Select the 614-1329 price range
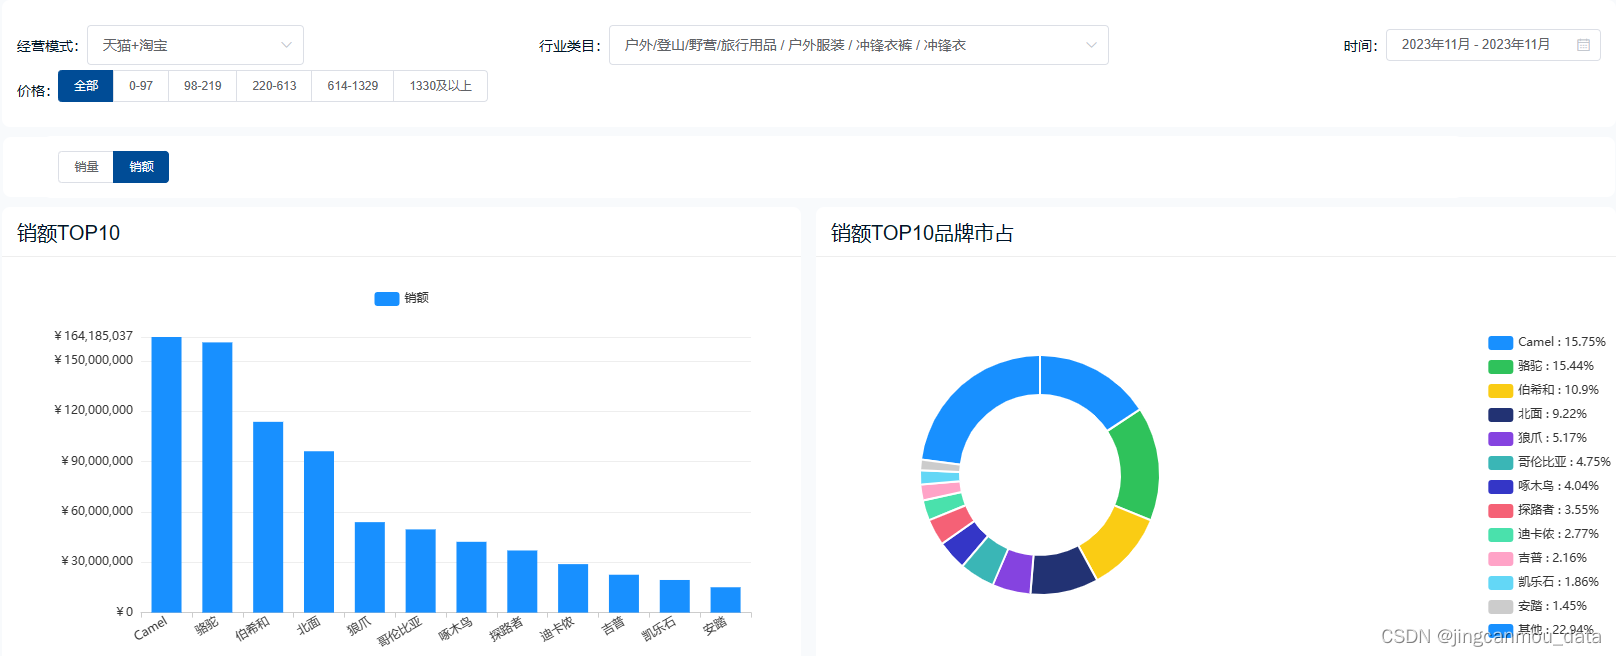This screenshot has height=656, width=1616. (353, 86)
